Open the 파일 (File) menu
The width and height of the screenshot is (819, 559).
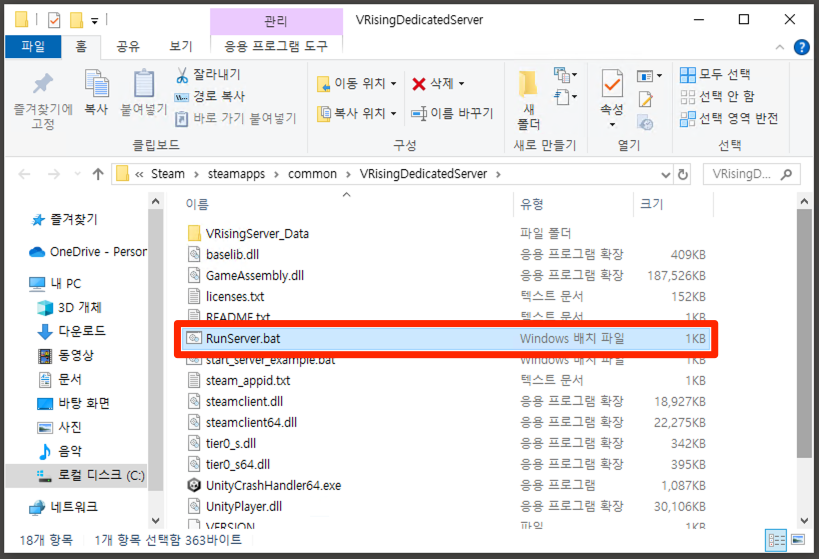[x=33, y=46]
